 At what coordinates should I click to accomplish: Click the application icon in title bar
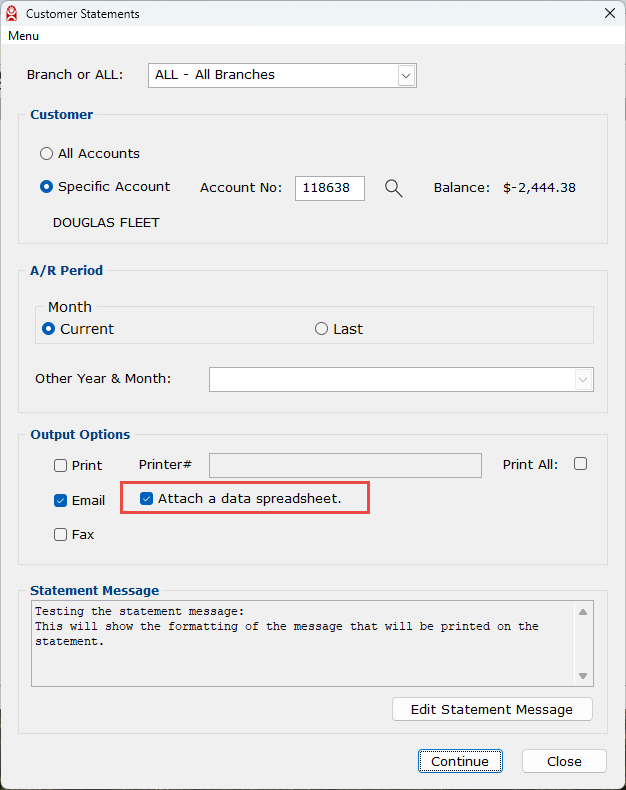(12, 14)
